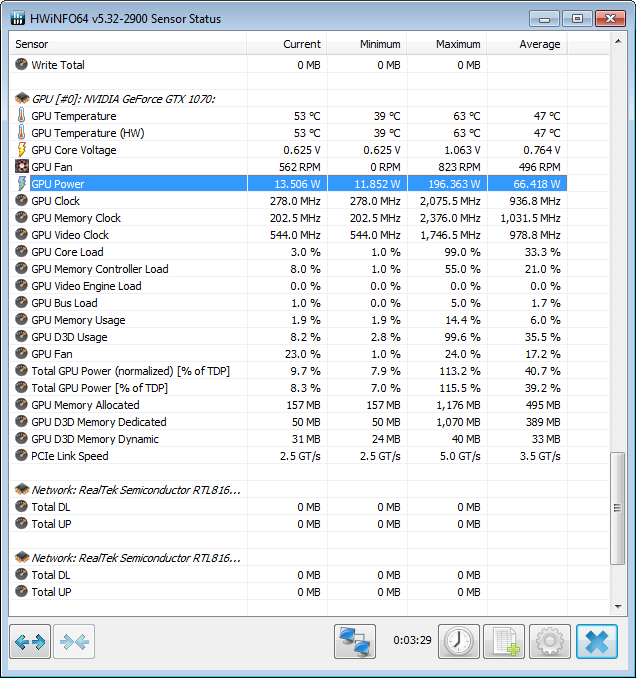Click the Minimum column header
This screenshot has width=636, height=678.
coord(367,44)
